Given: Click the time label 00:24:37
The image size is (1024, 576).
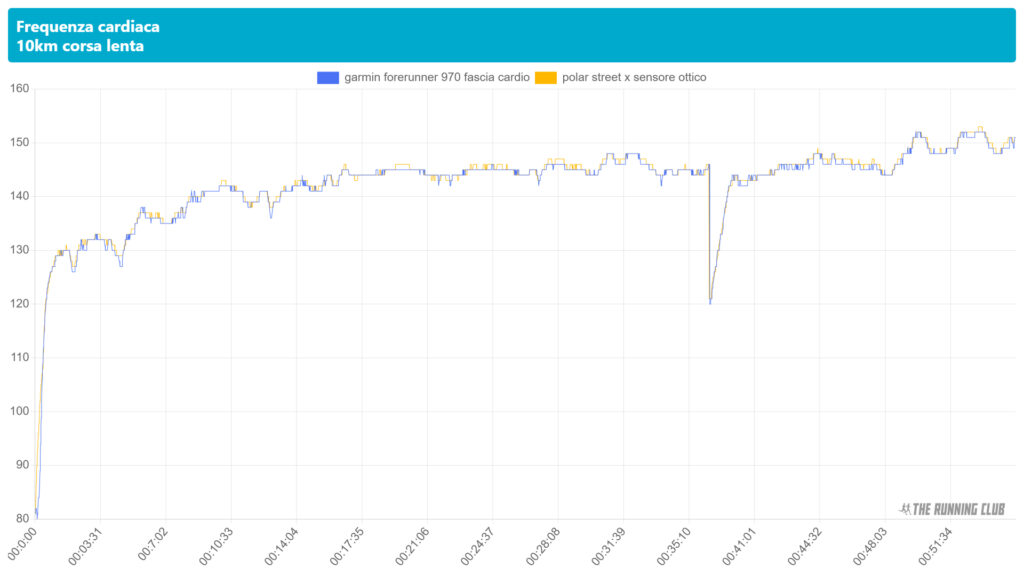Looking at the screenshot, I should 477,546.
